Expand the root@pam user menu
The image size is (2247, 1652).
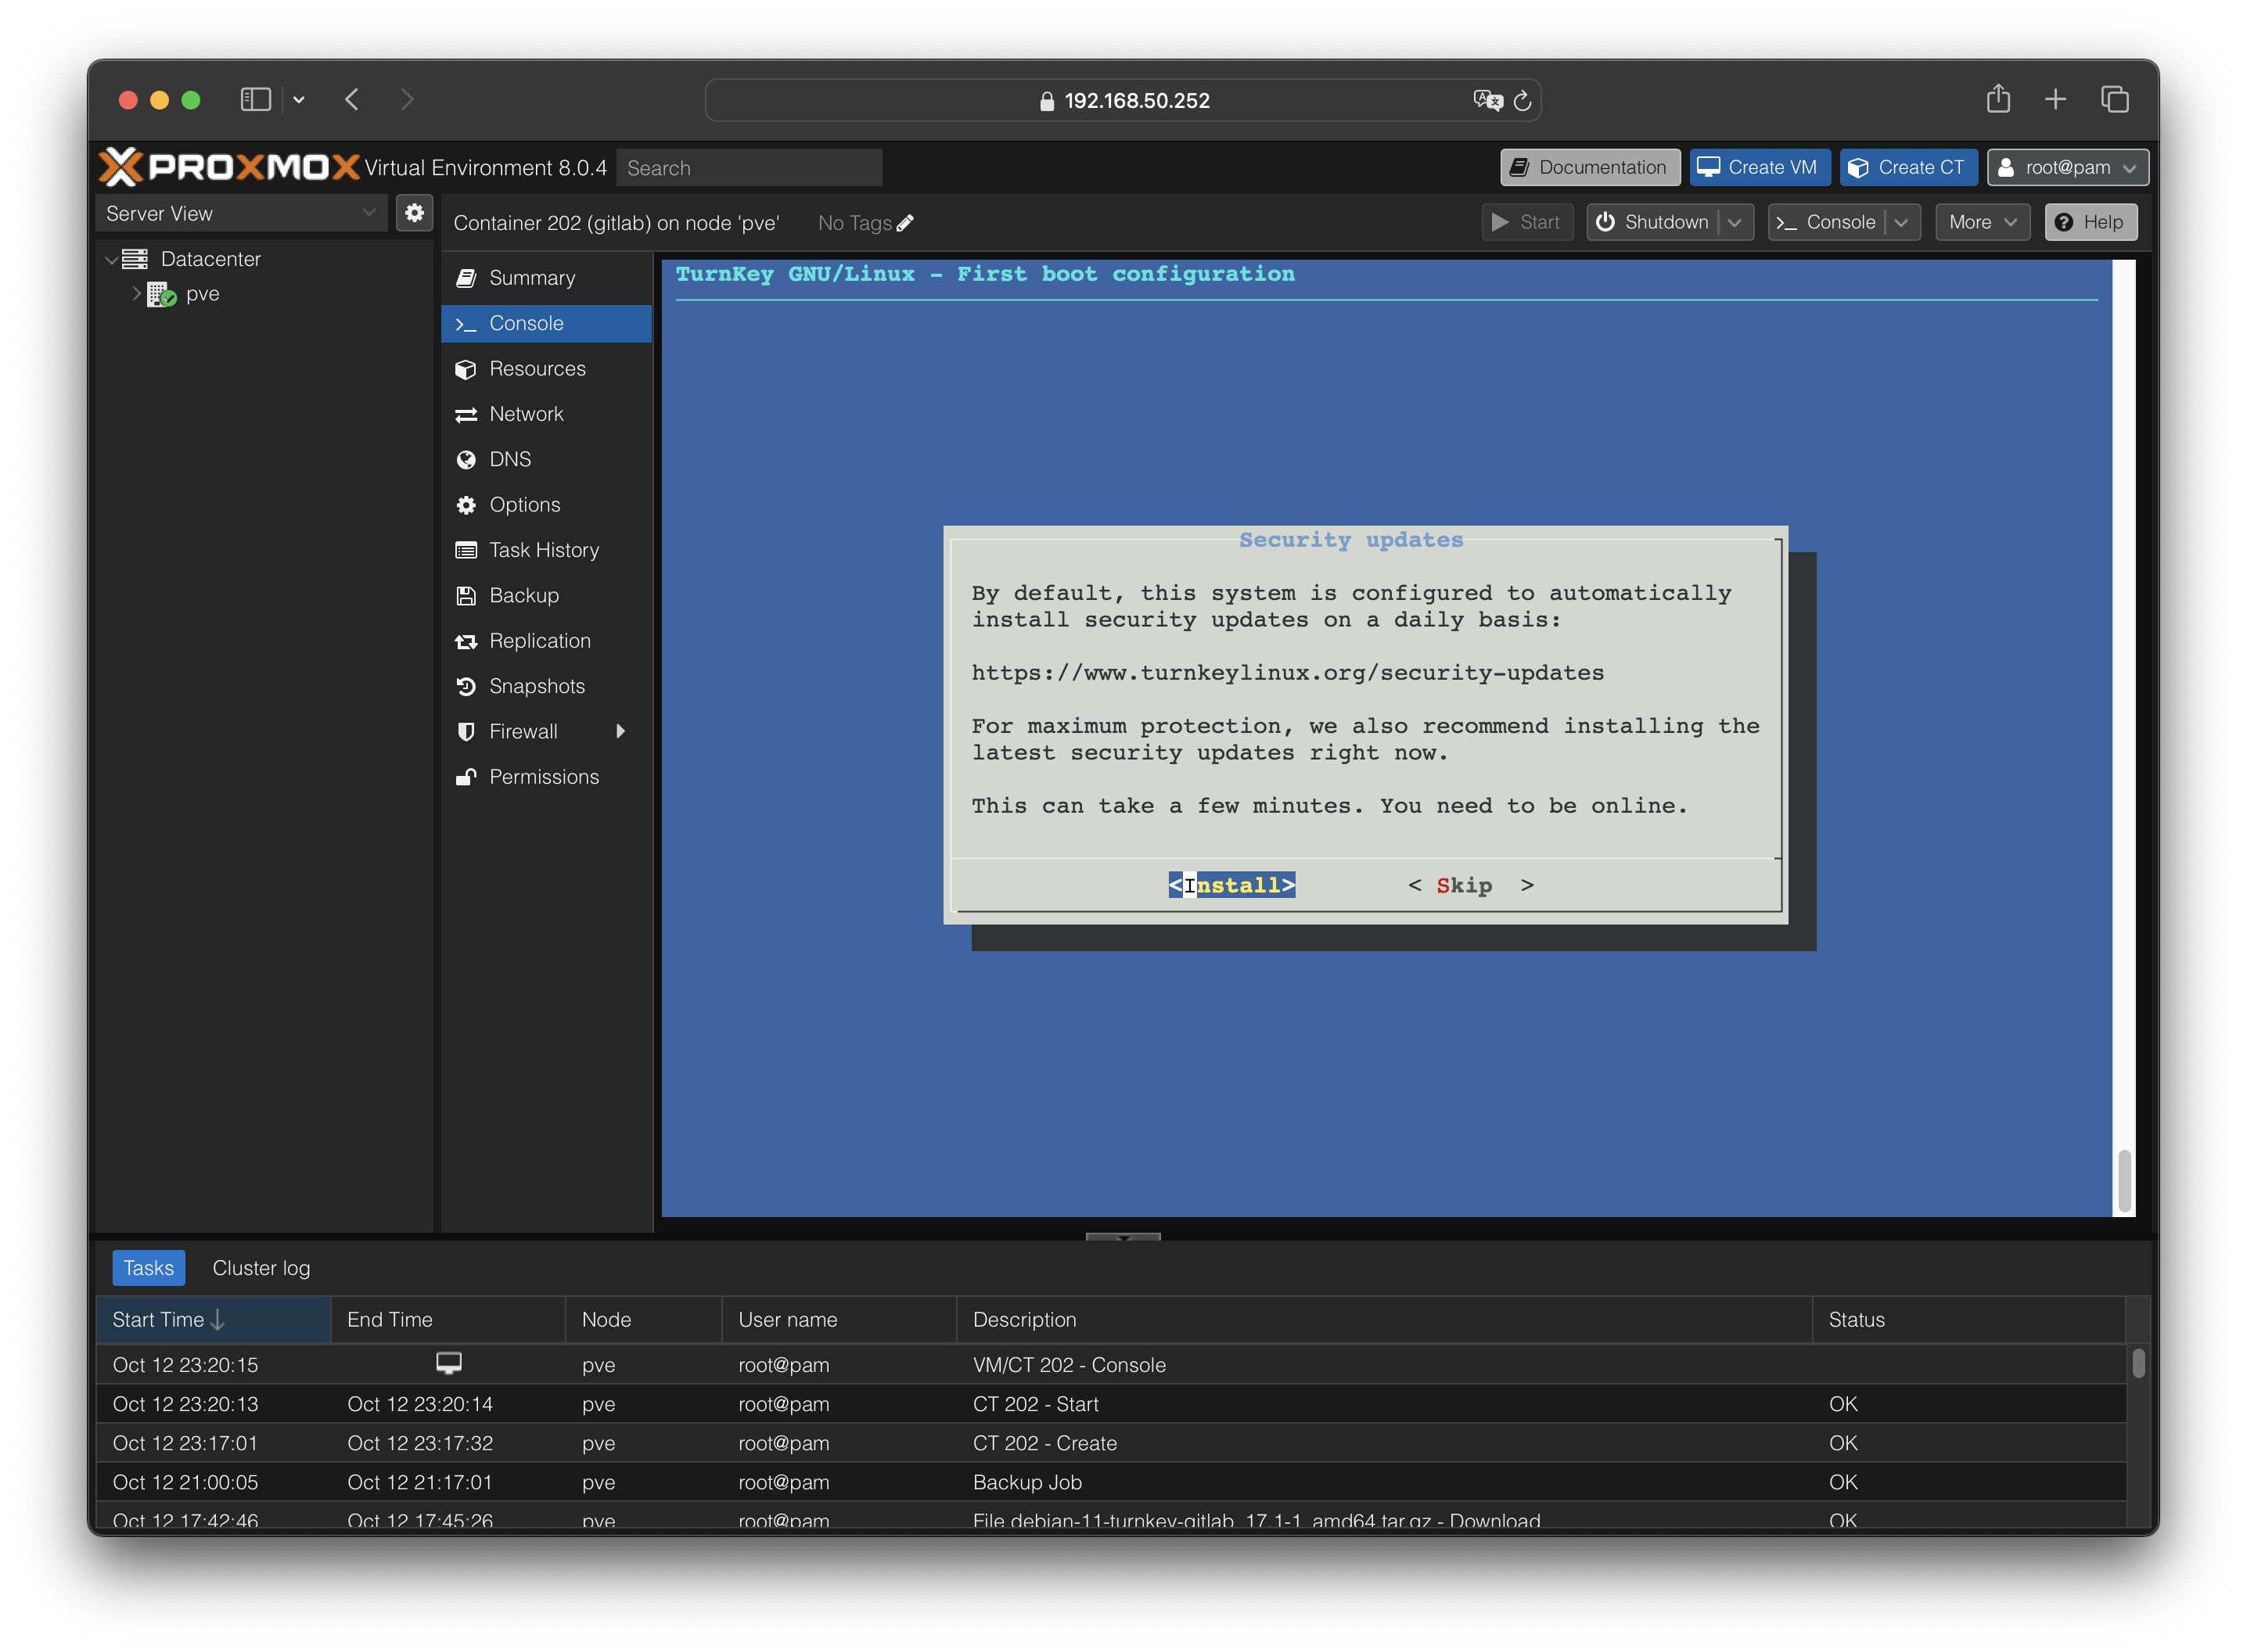pos(2068,167)
